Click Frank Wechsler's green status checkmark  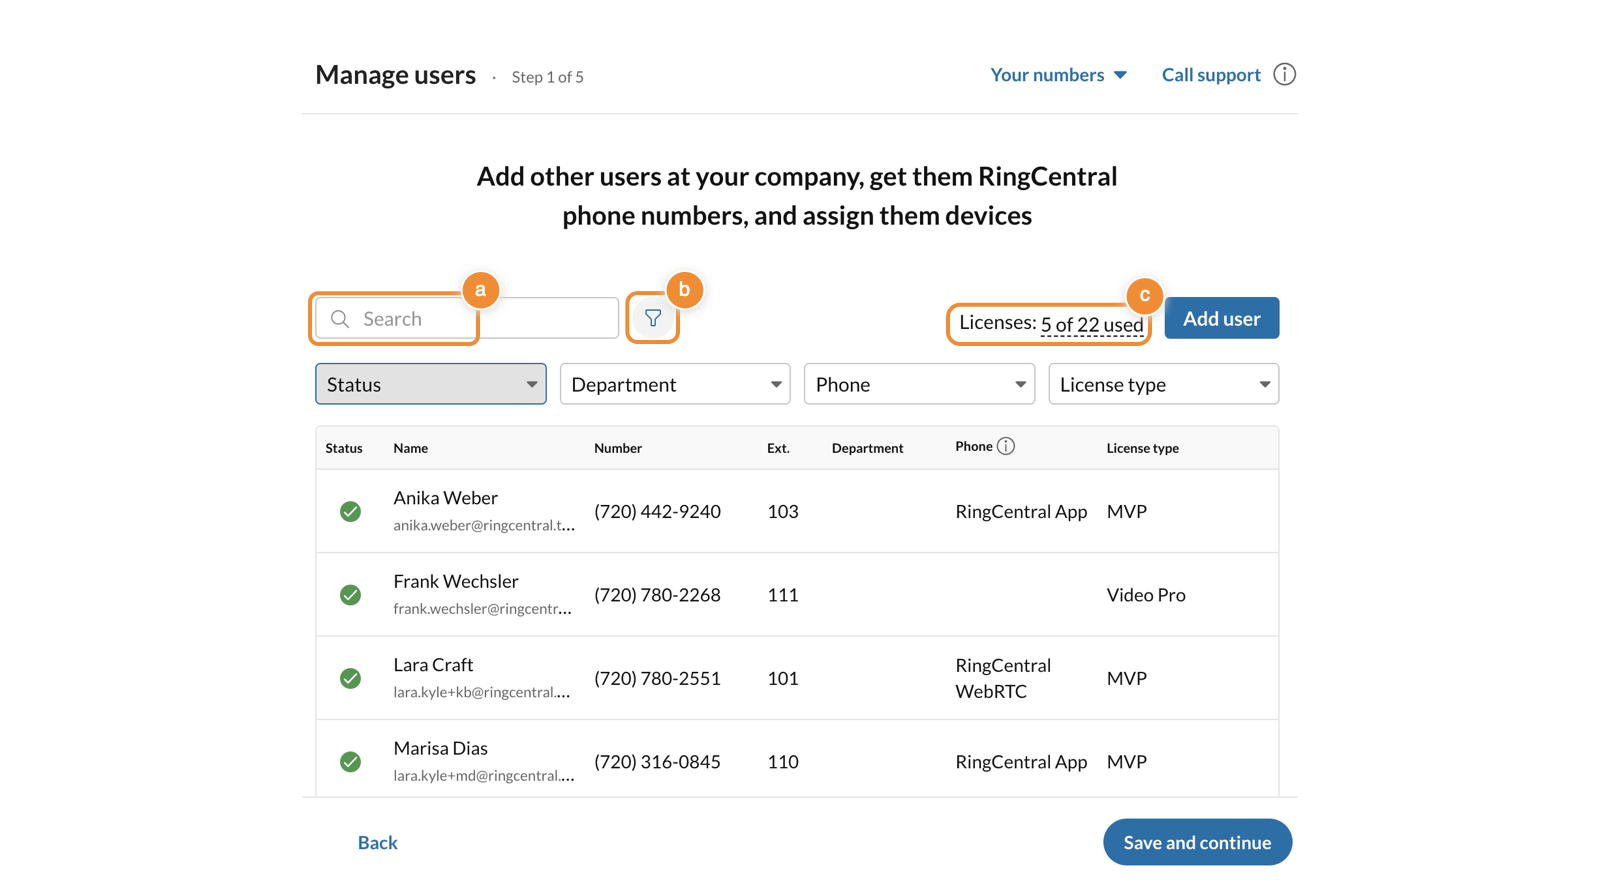350,595
